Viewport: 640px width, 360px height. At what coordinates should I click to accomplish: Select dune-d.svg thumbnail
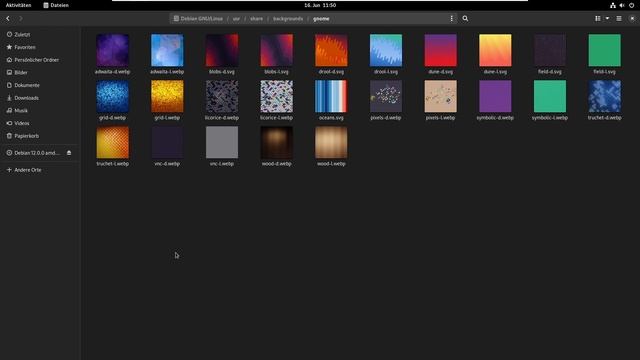point(441,50)
